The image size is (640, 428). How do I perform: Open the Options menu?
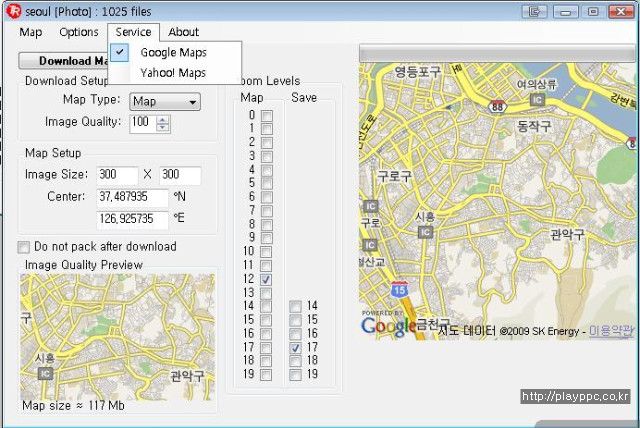click(x=79, y=32)
